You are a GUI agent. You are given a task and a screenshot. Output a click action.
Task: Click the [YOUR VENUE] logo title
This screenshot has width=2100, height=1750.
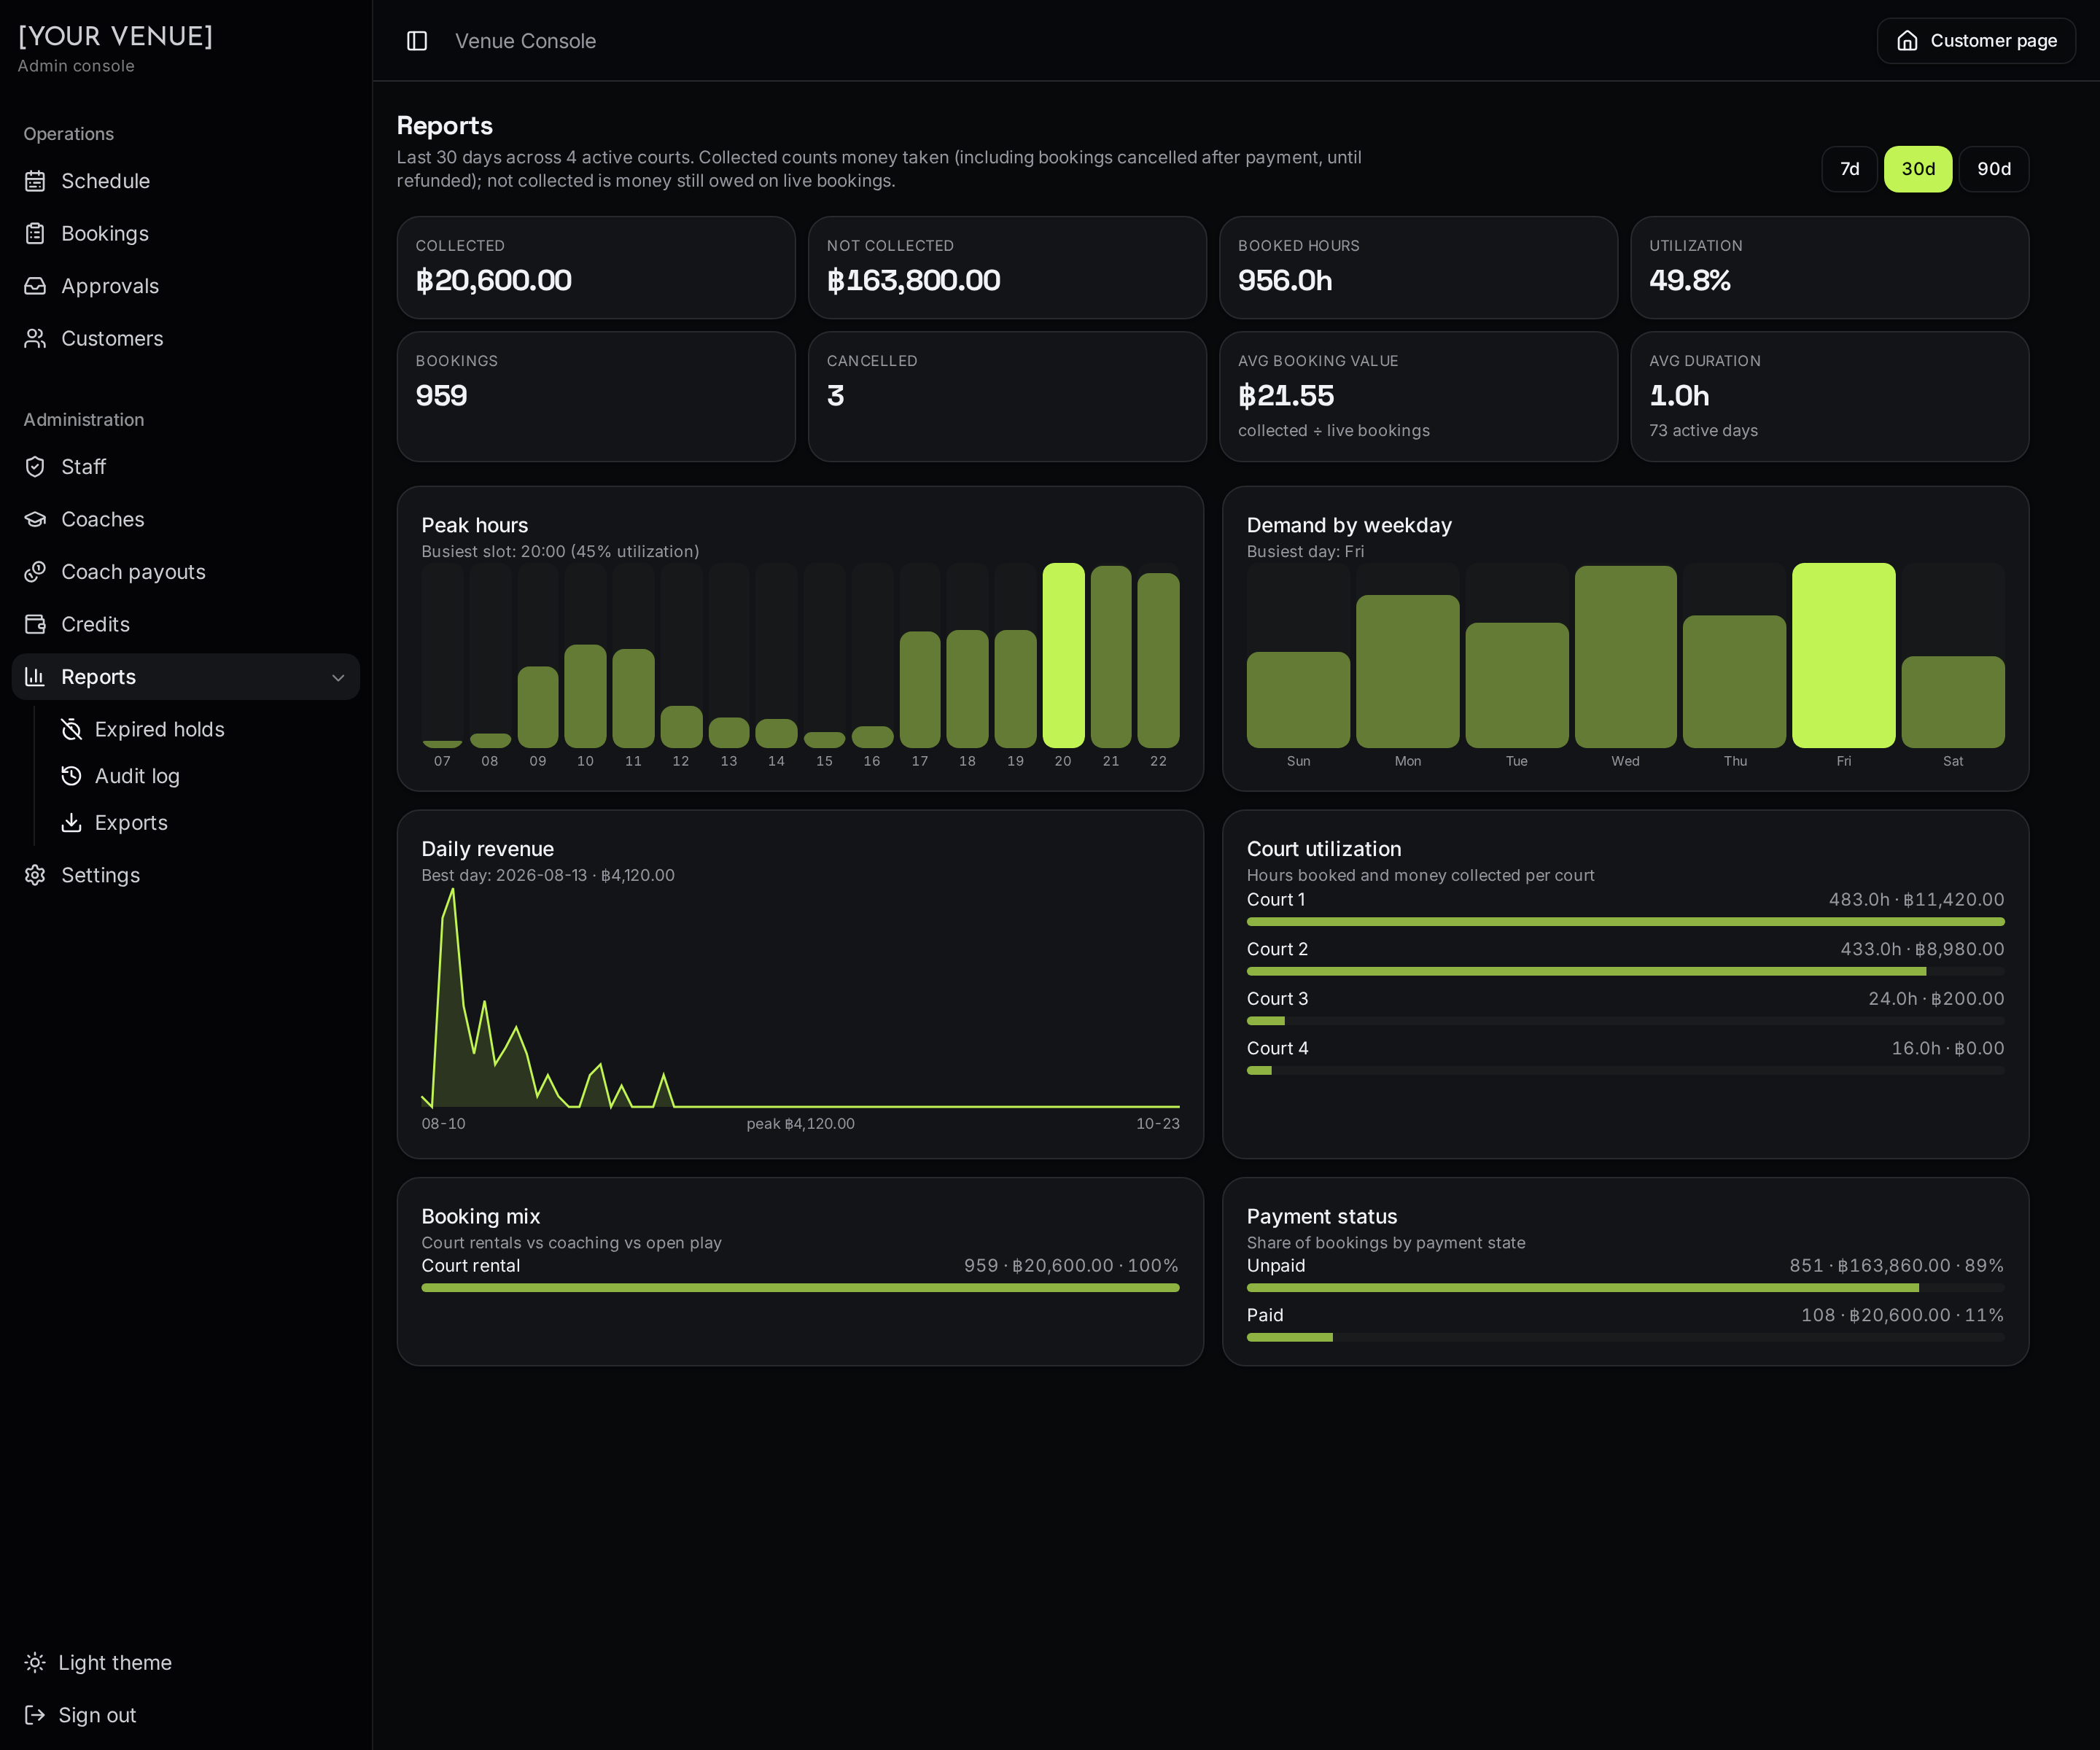(x=115, y=36)
